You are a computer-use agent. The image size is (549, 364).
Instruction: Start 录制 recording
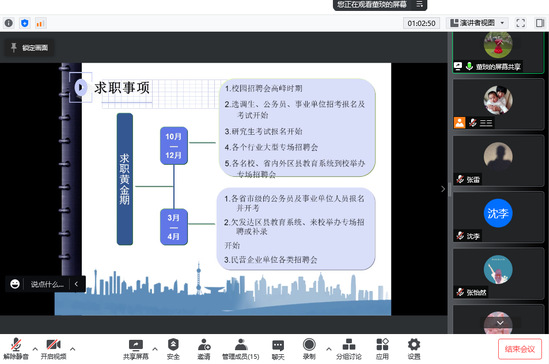click(x=309, y=349)
